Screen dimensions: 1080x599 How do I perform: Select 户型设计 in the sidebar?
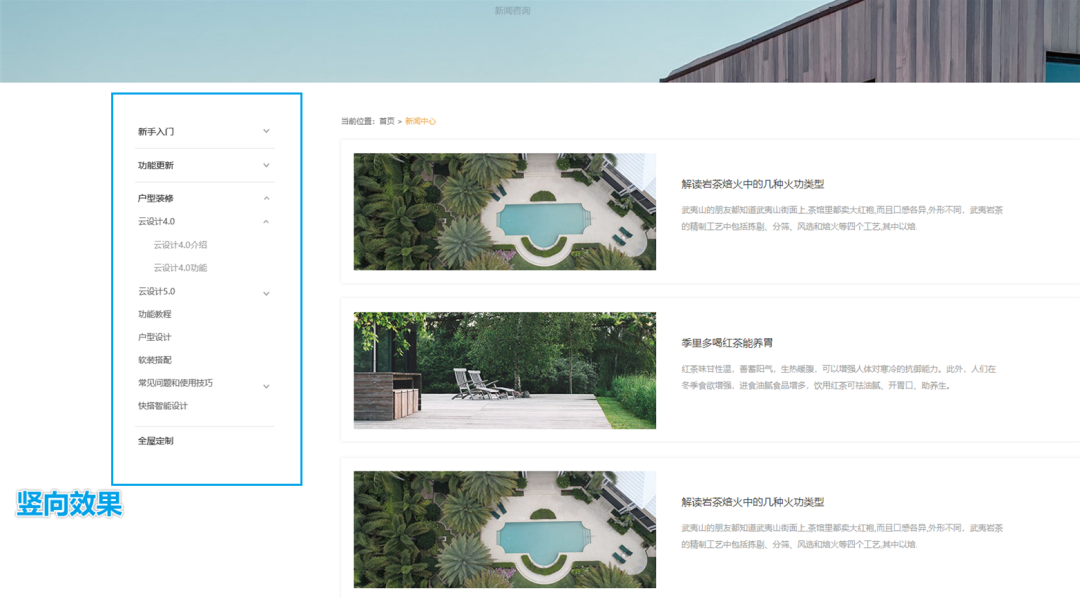click(155, 337)
